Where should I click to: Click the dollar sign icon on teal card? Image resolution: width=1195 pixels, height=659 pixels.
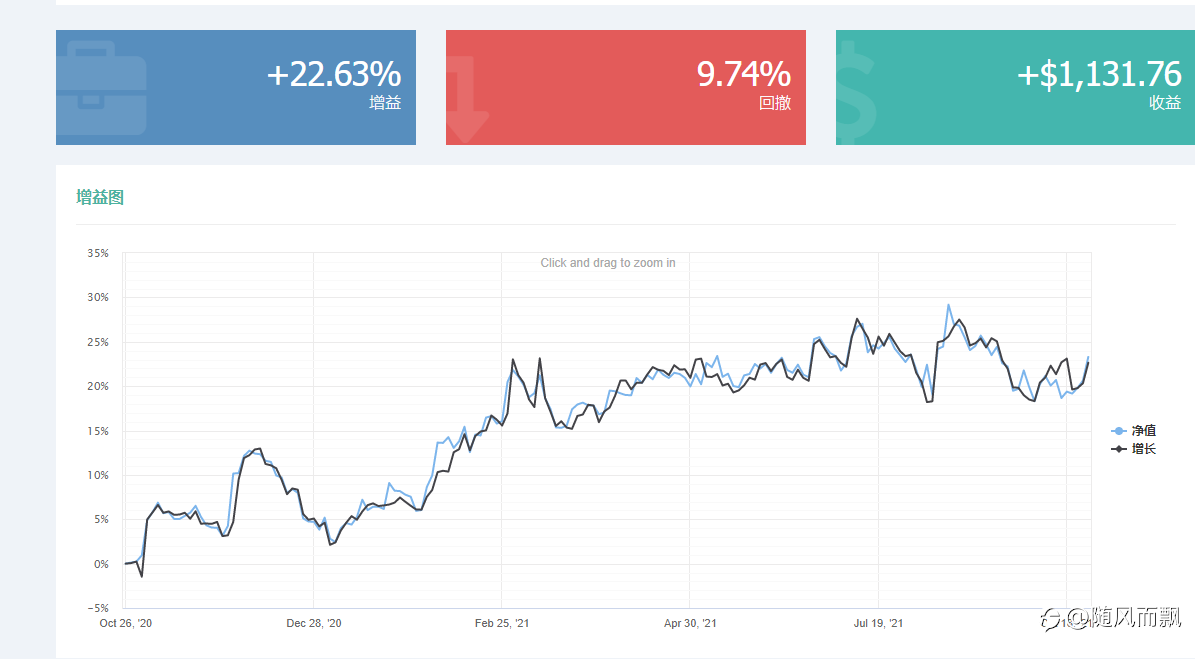(857, 91)
